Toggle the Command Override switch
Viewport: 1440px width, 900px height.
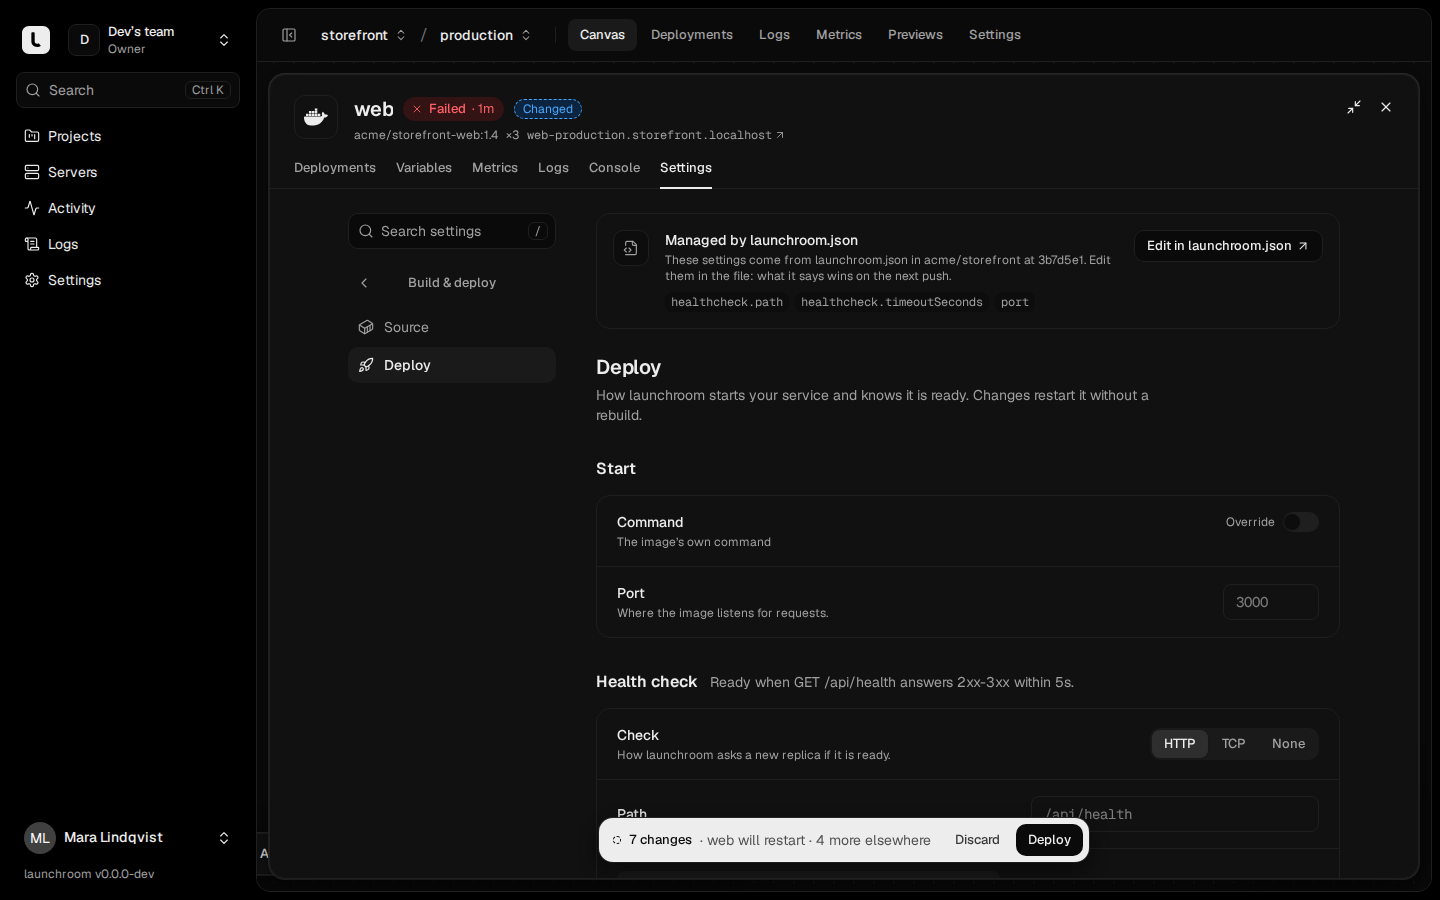click(x=1301, y=522)
